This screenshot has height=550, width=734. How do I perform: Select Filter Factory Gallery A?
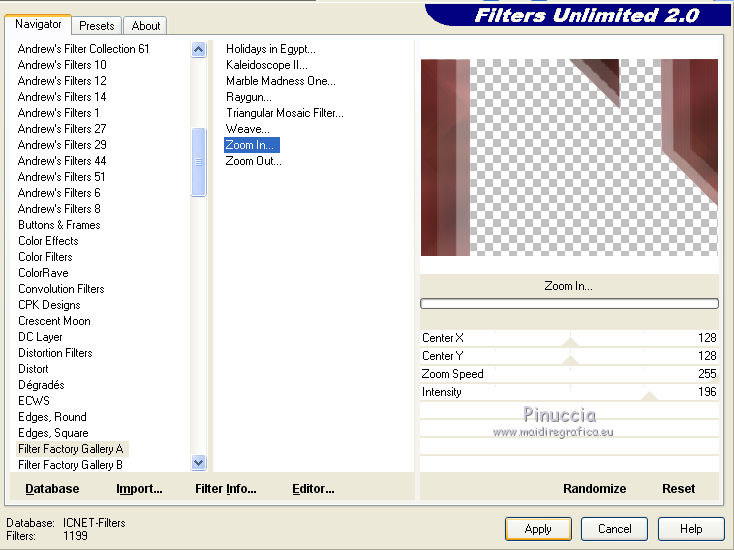(71, 448)
